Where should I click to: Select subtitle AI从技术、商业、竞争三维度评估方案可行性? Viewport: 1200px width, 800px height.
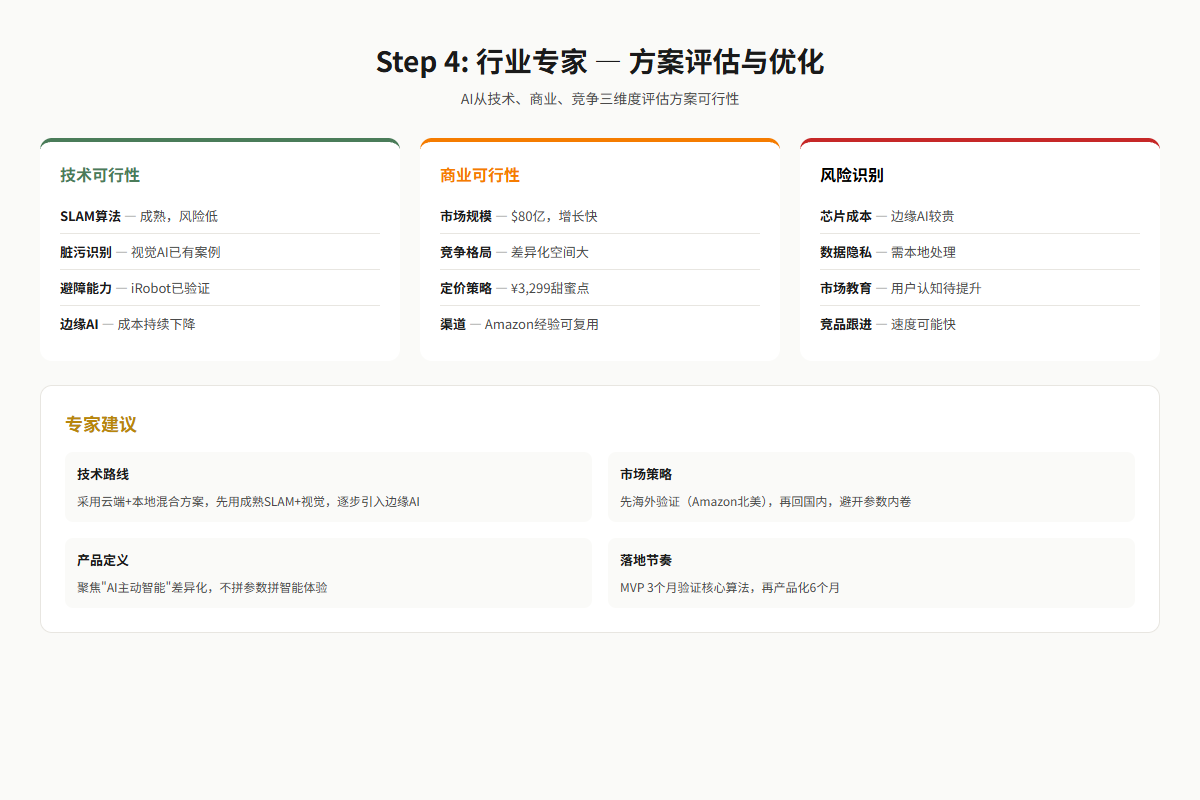600,99
